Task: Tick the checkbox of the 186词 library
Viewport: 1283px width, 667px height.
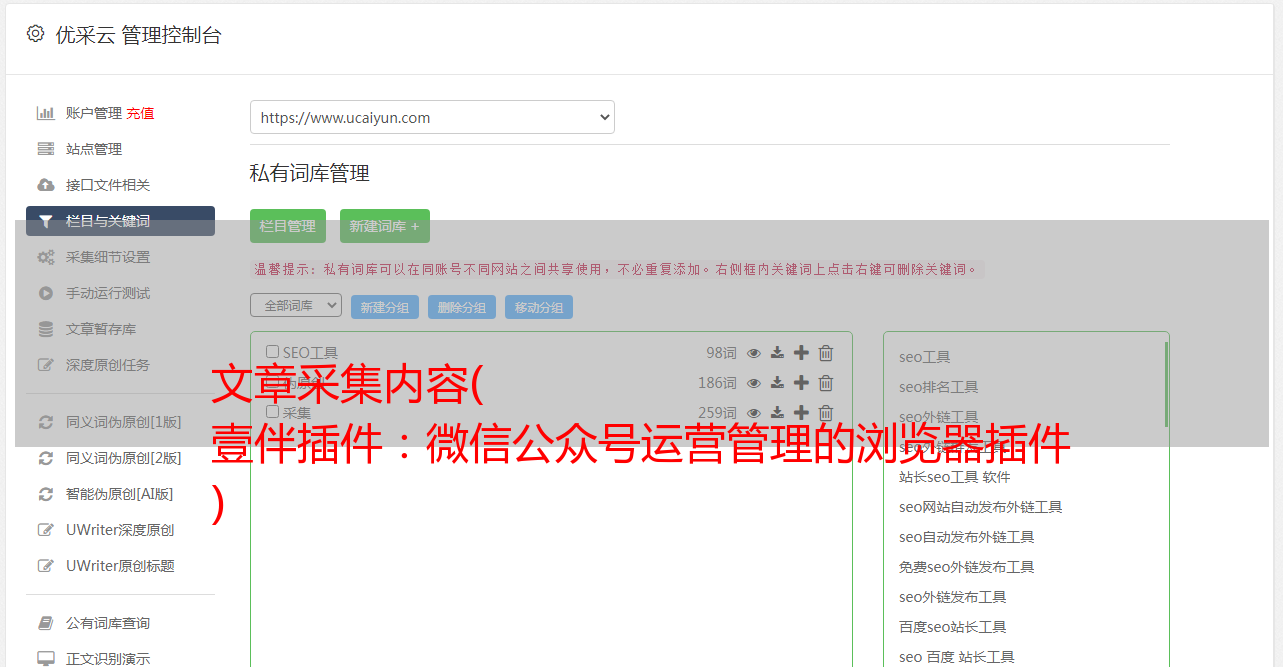Action: [272, 382]
